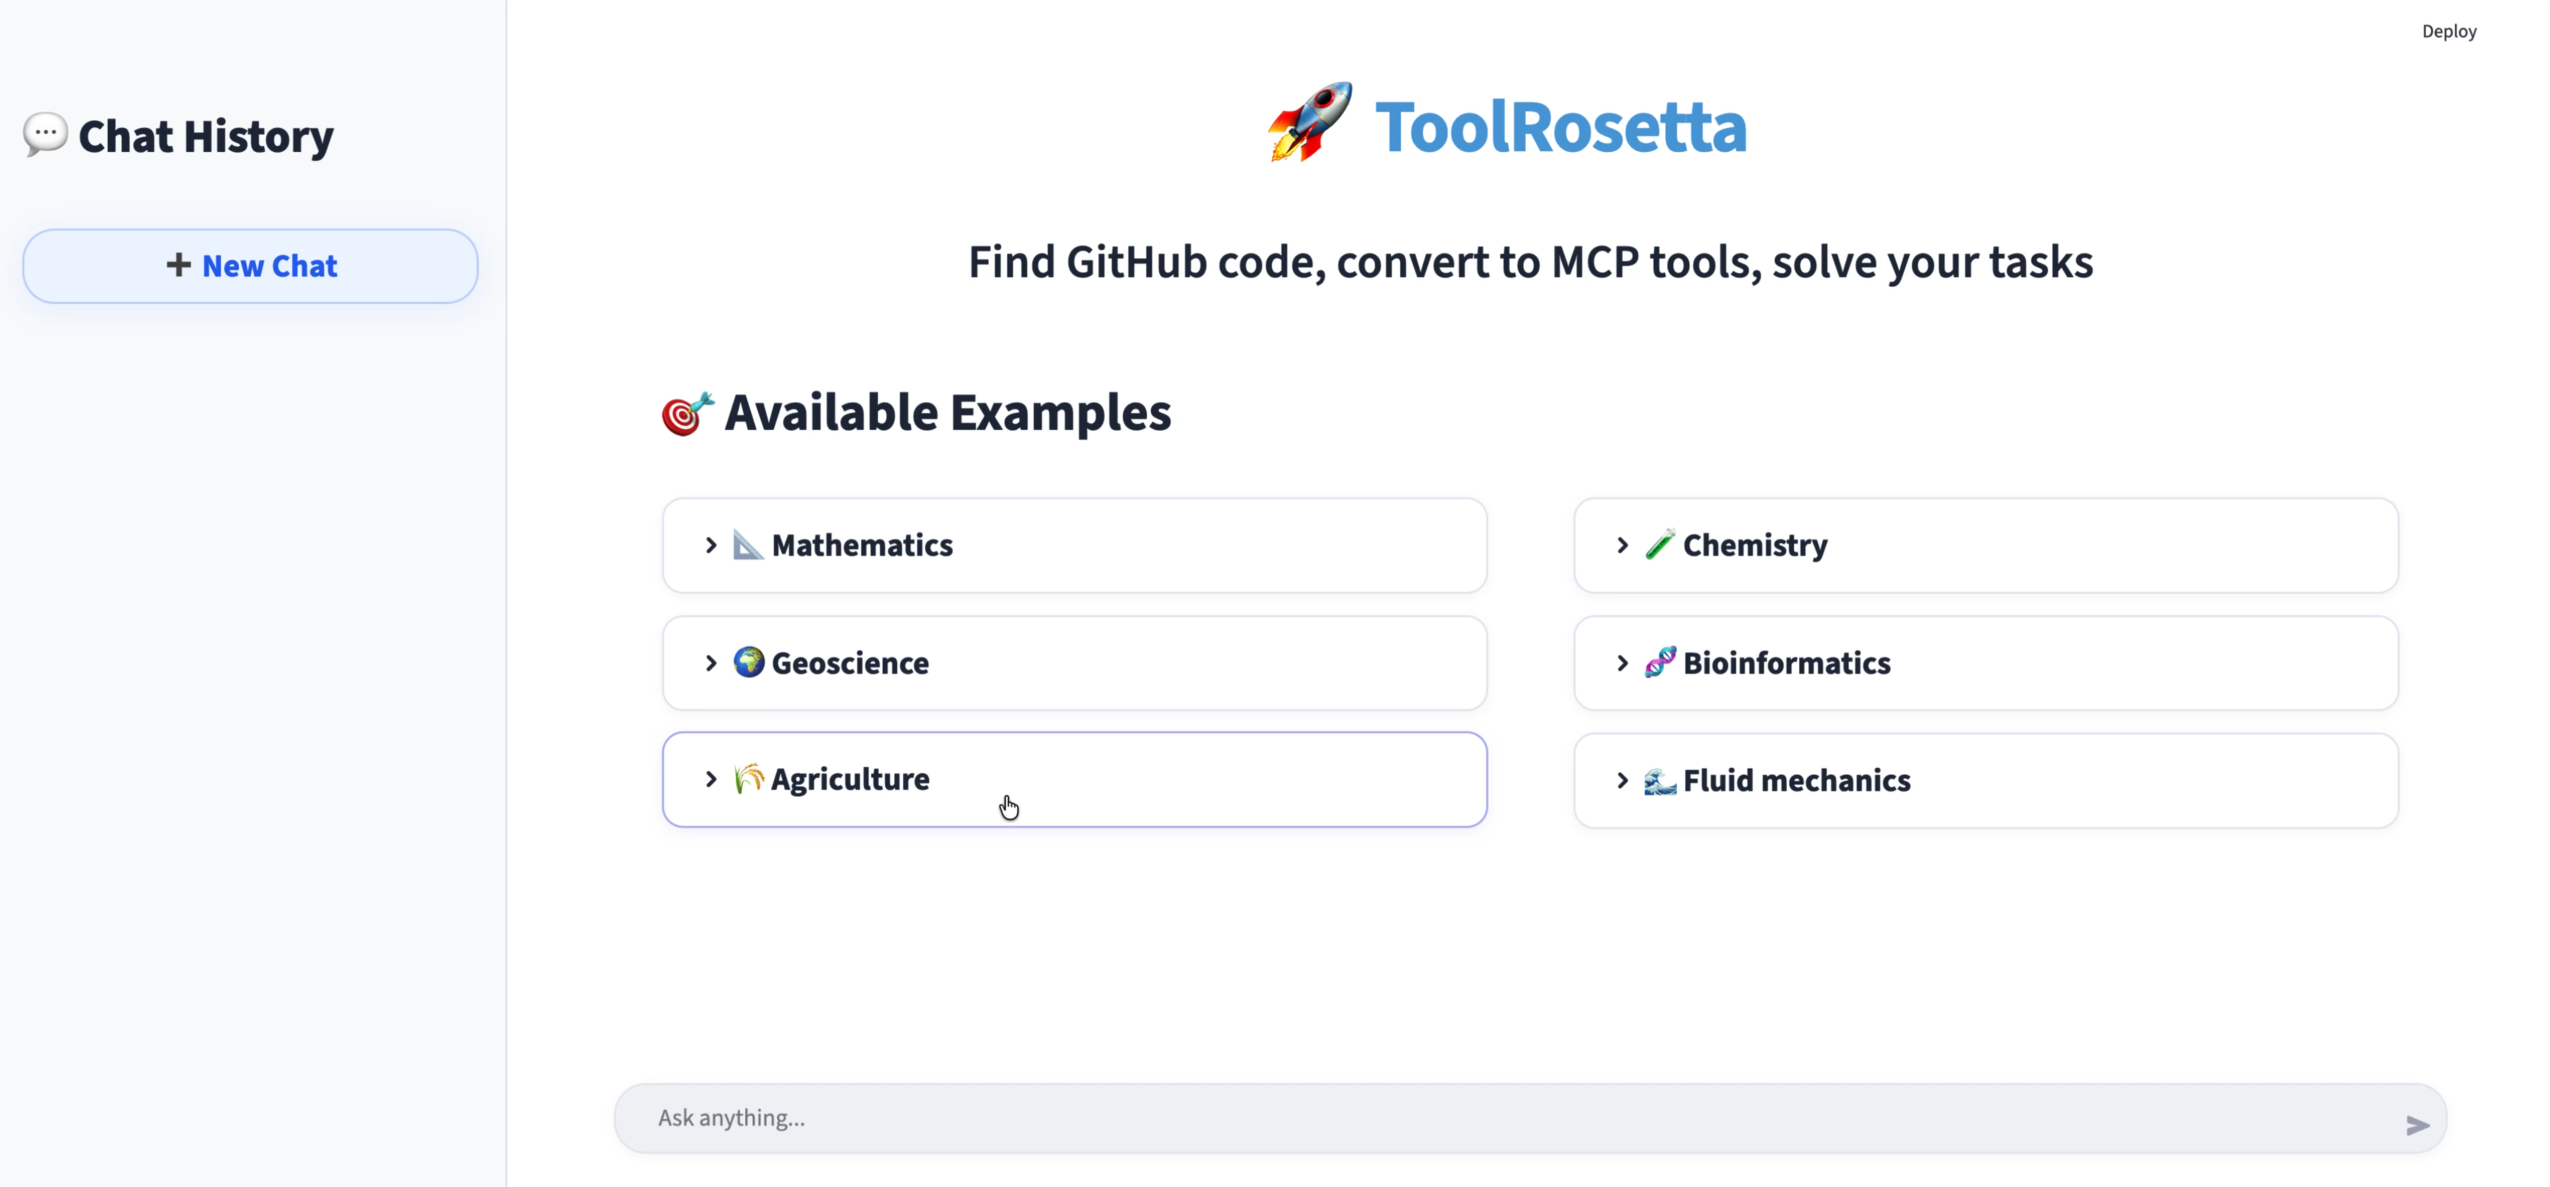Image resolution: width=2550 pixels, height=1187 pixels.
Task: Click the globe icon next to Geoscience
Action: pyautogui.click(x=749, y=662)
